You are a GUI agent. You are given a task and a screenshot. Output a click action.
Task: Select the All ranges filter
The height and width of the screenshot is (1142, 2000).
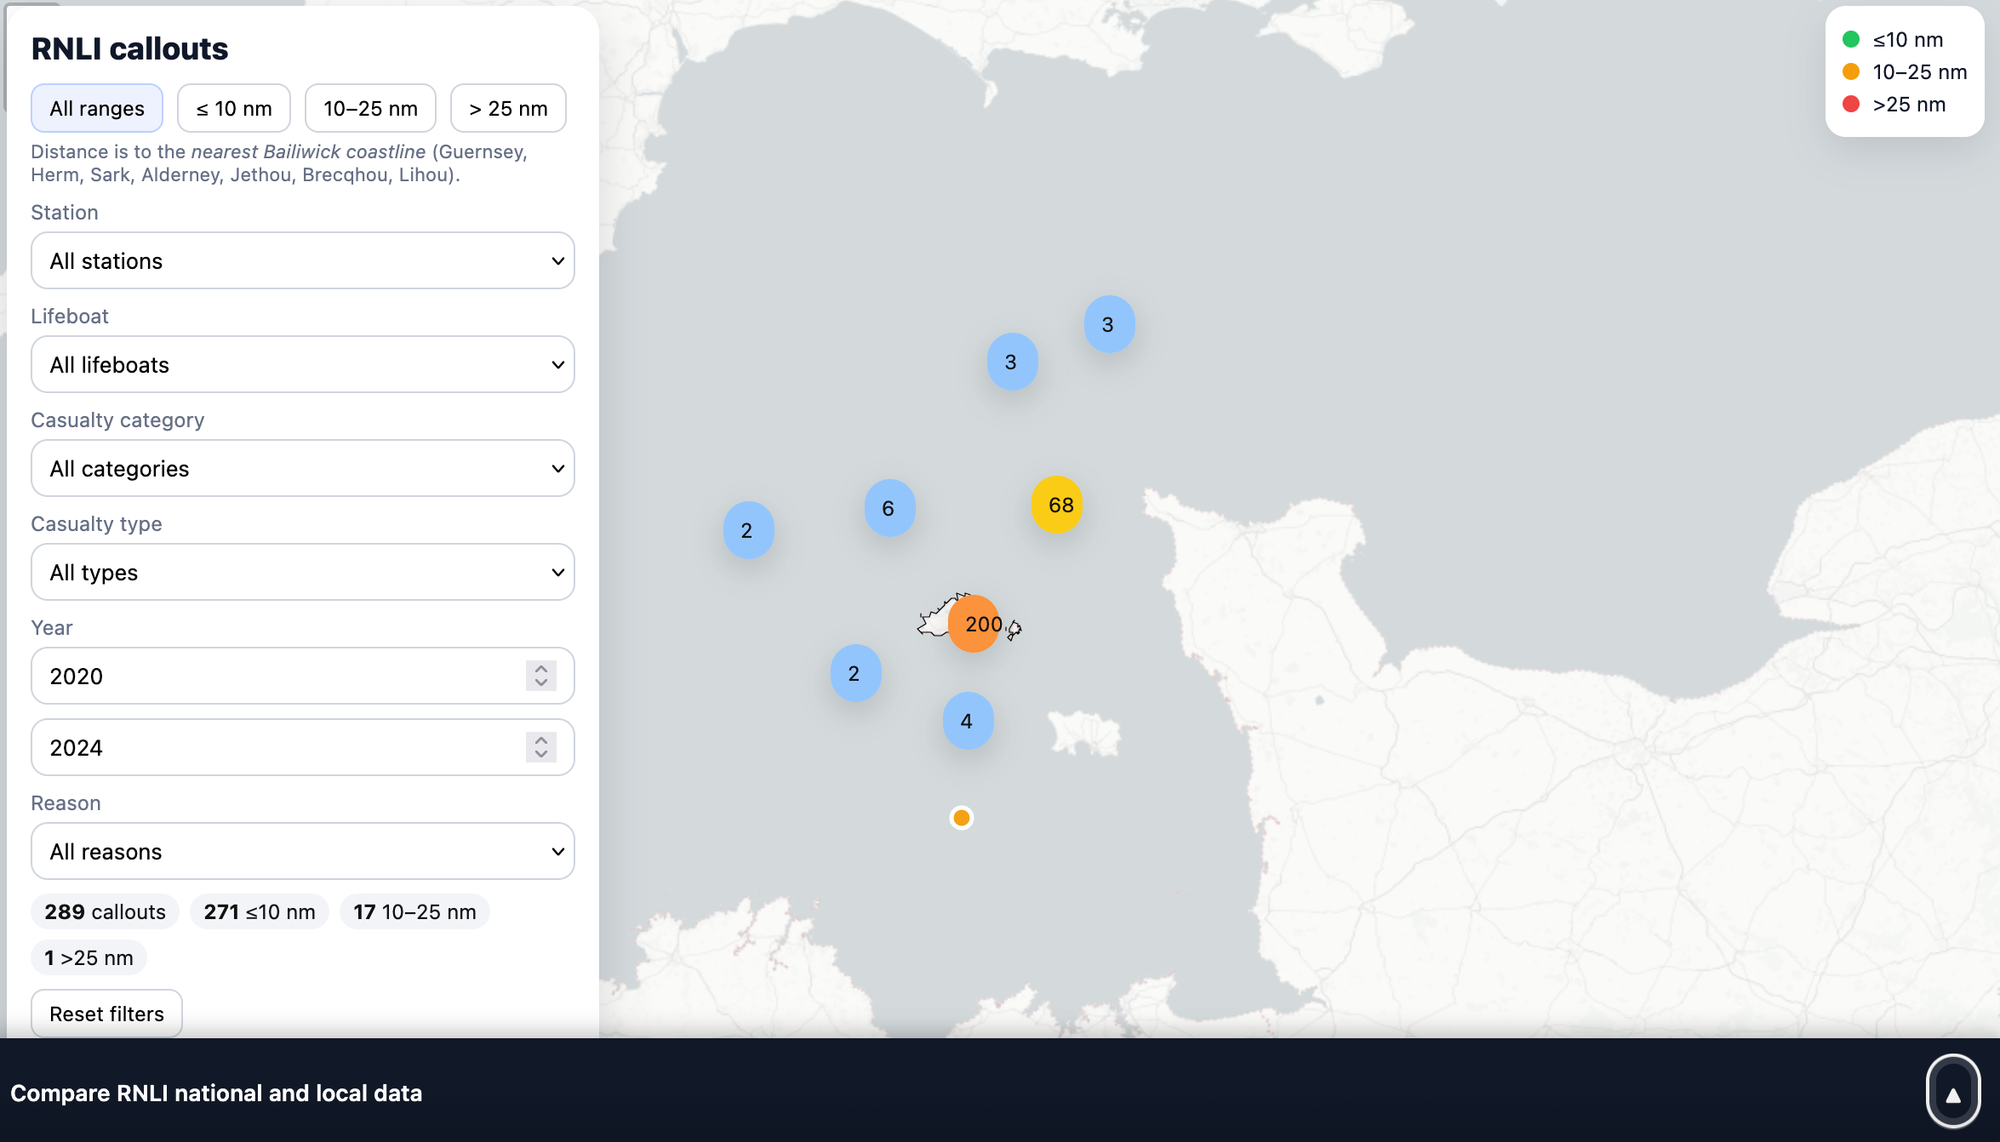[x=97, y=108]
